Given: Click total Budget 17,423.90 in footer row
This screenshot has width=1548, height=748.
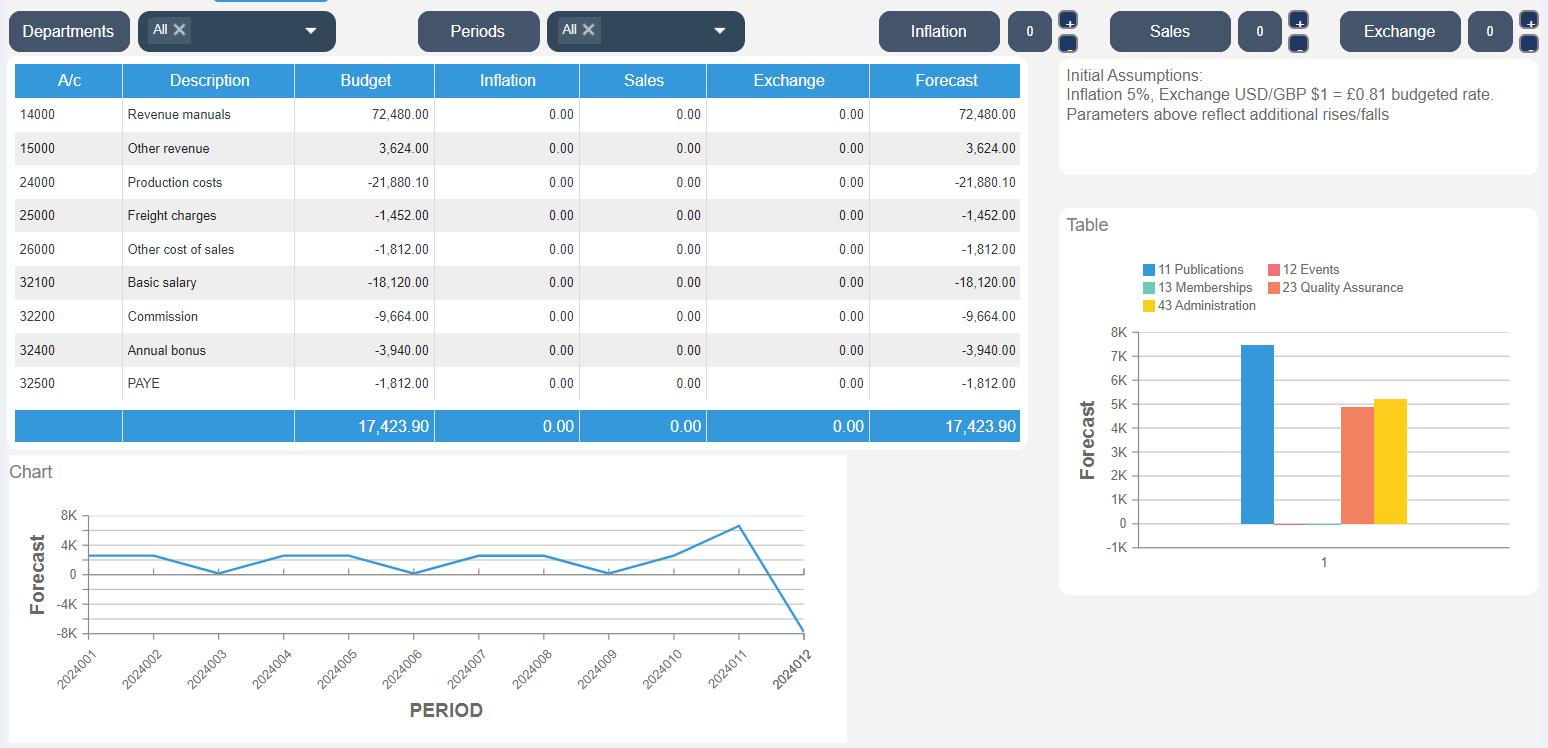Looking at the screenshot, I should click(x=394, y=427).
